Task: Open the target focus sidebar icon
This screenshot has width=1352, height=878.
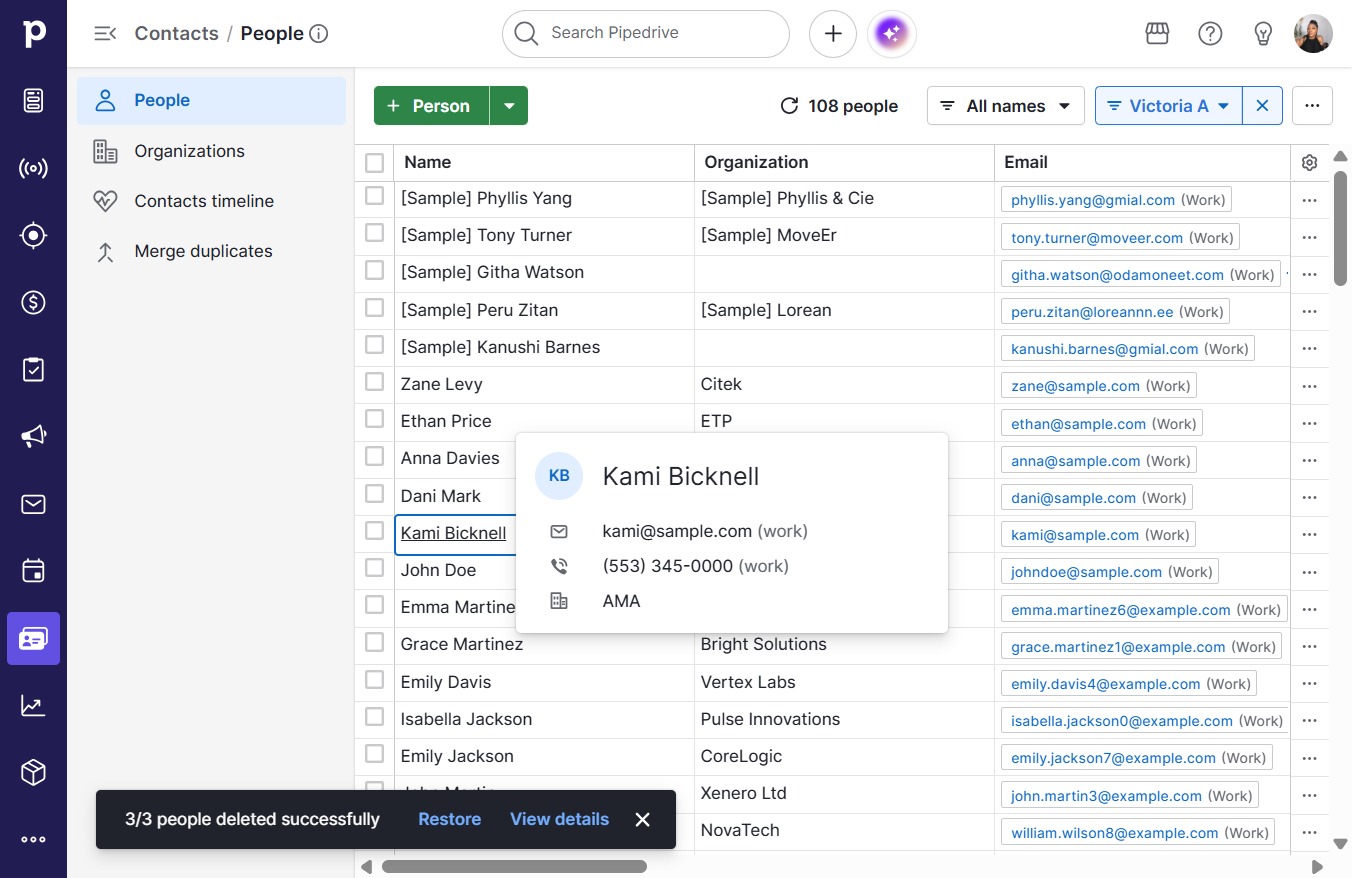Action: (33, 235)
